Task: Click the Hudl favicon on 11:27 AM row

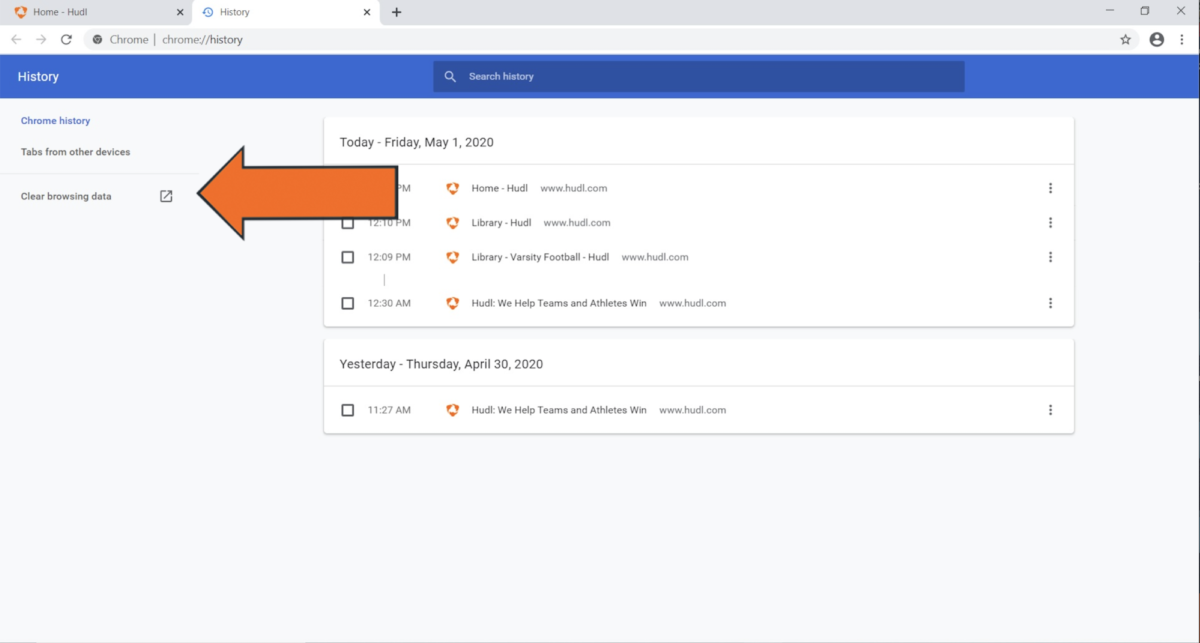Action: [x=452, y=410]
